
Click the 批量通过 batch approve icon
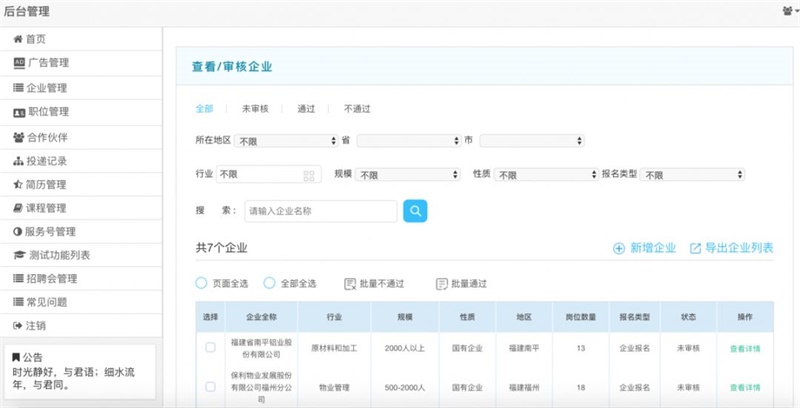[441, 284]
